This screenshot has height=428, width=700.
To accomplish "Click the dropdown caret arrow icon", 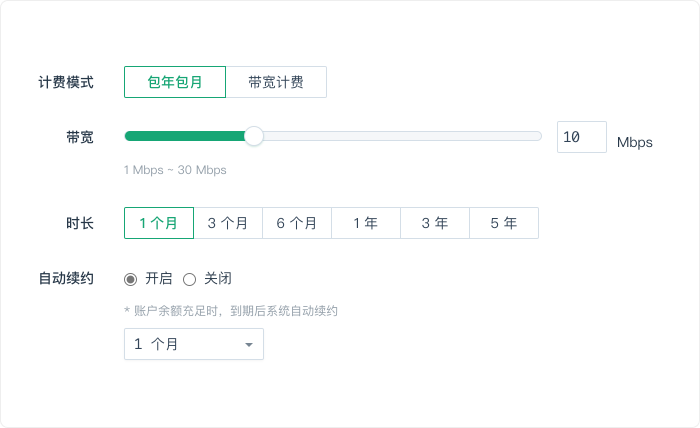I will click(x=249, y=345).
